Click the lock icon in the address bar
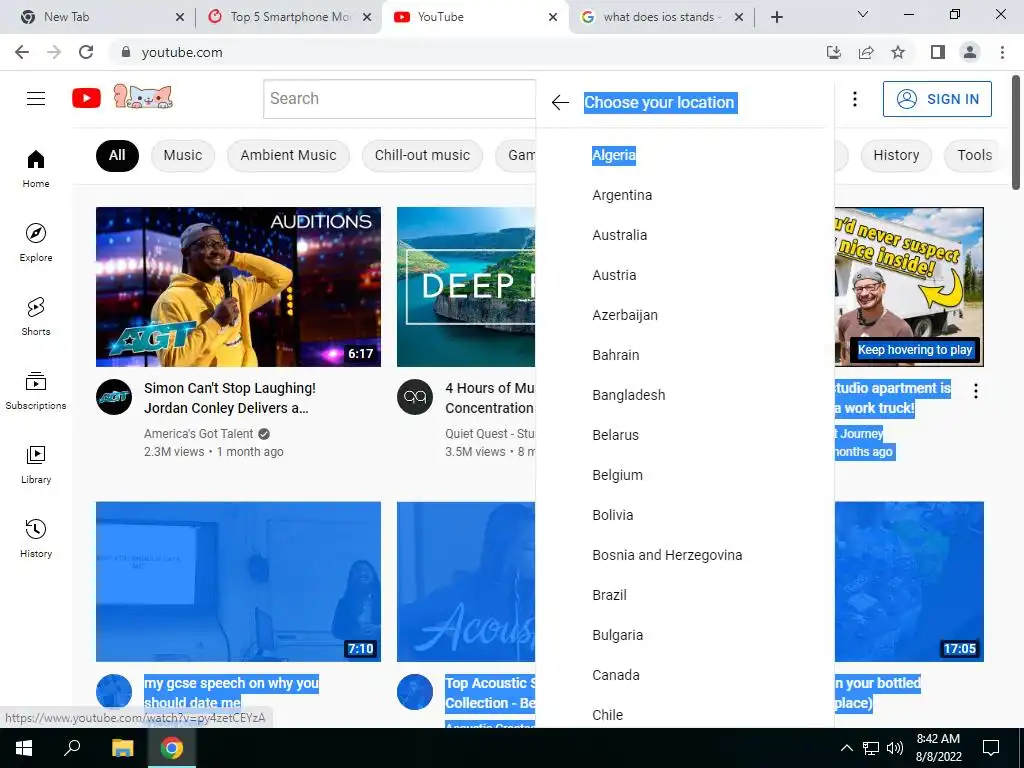Image resolution: width=1024 pixels, height=768 pixels. pyautogui.click(x=126, y=52)
